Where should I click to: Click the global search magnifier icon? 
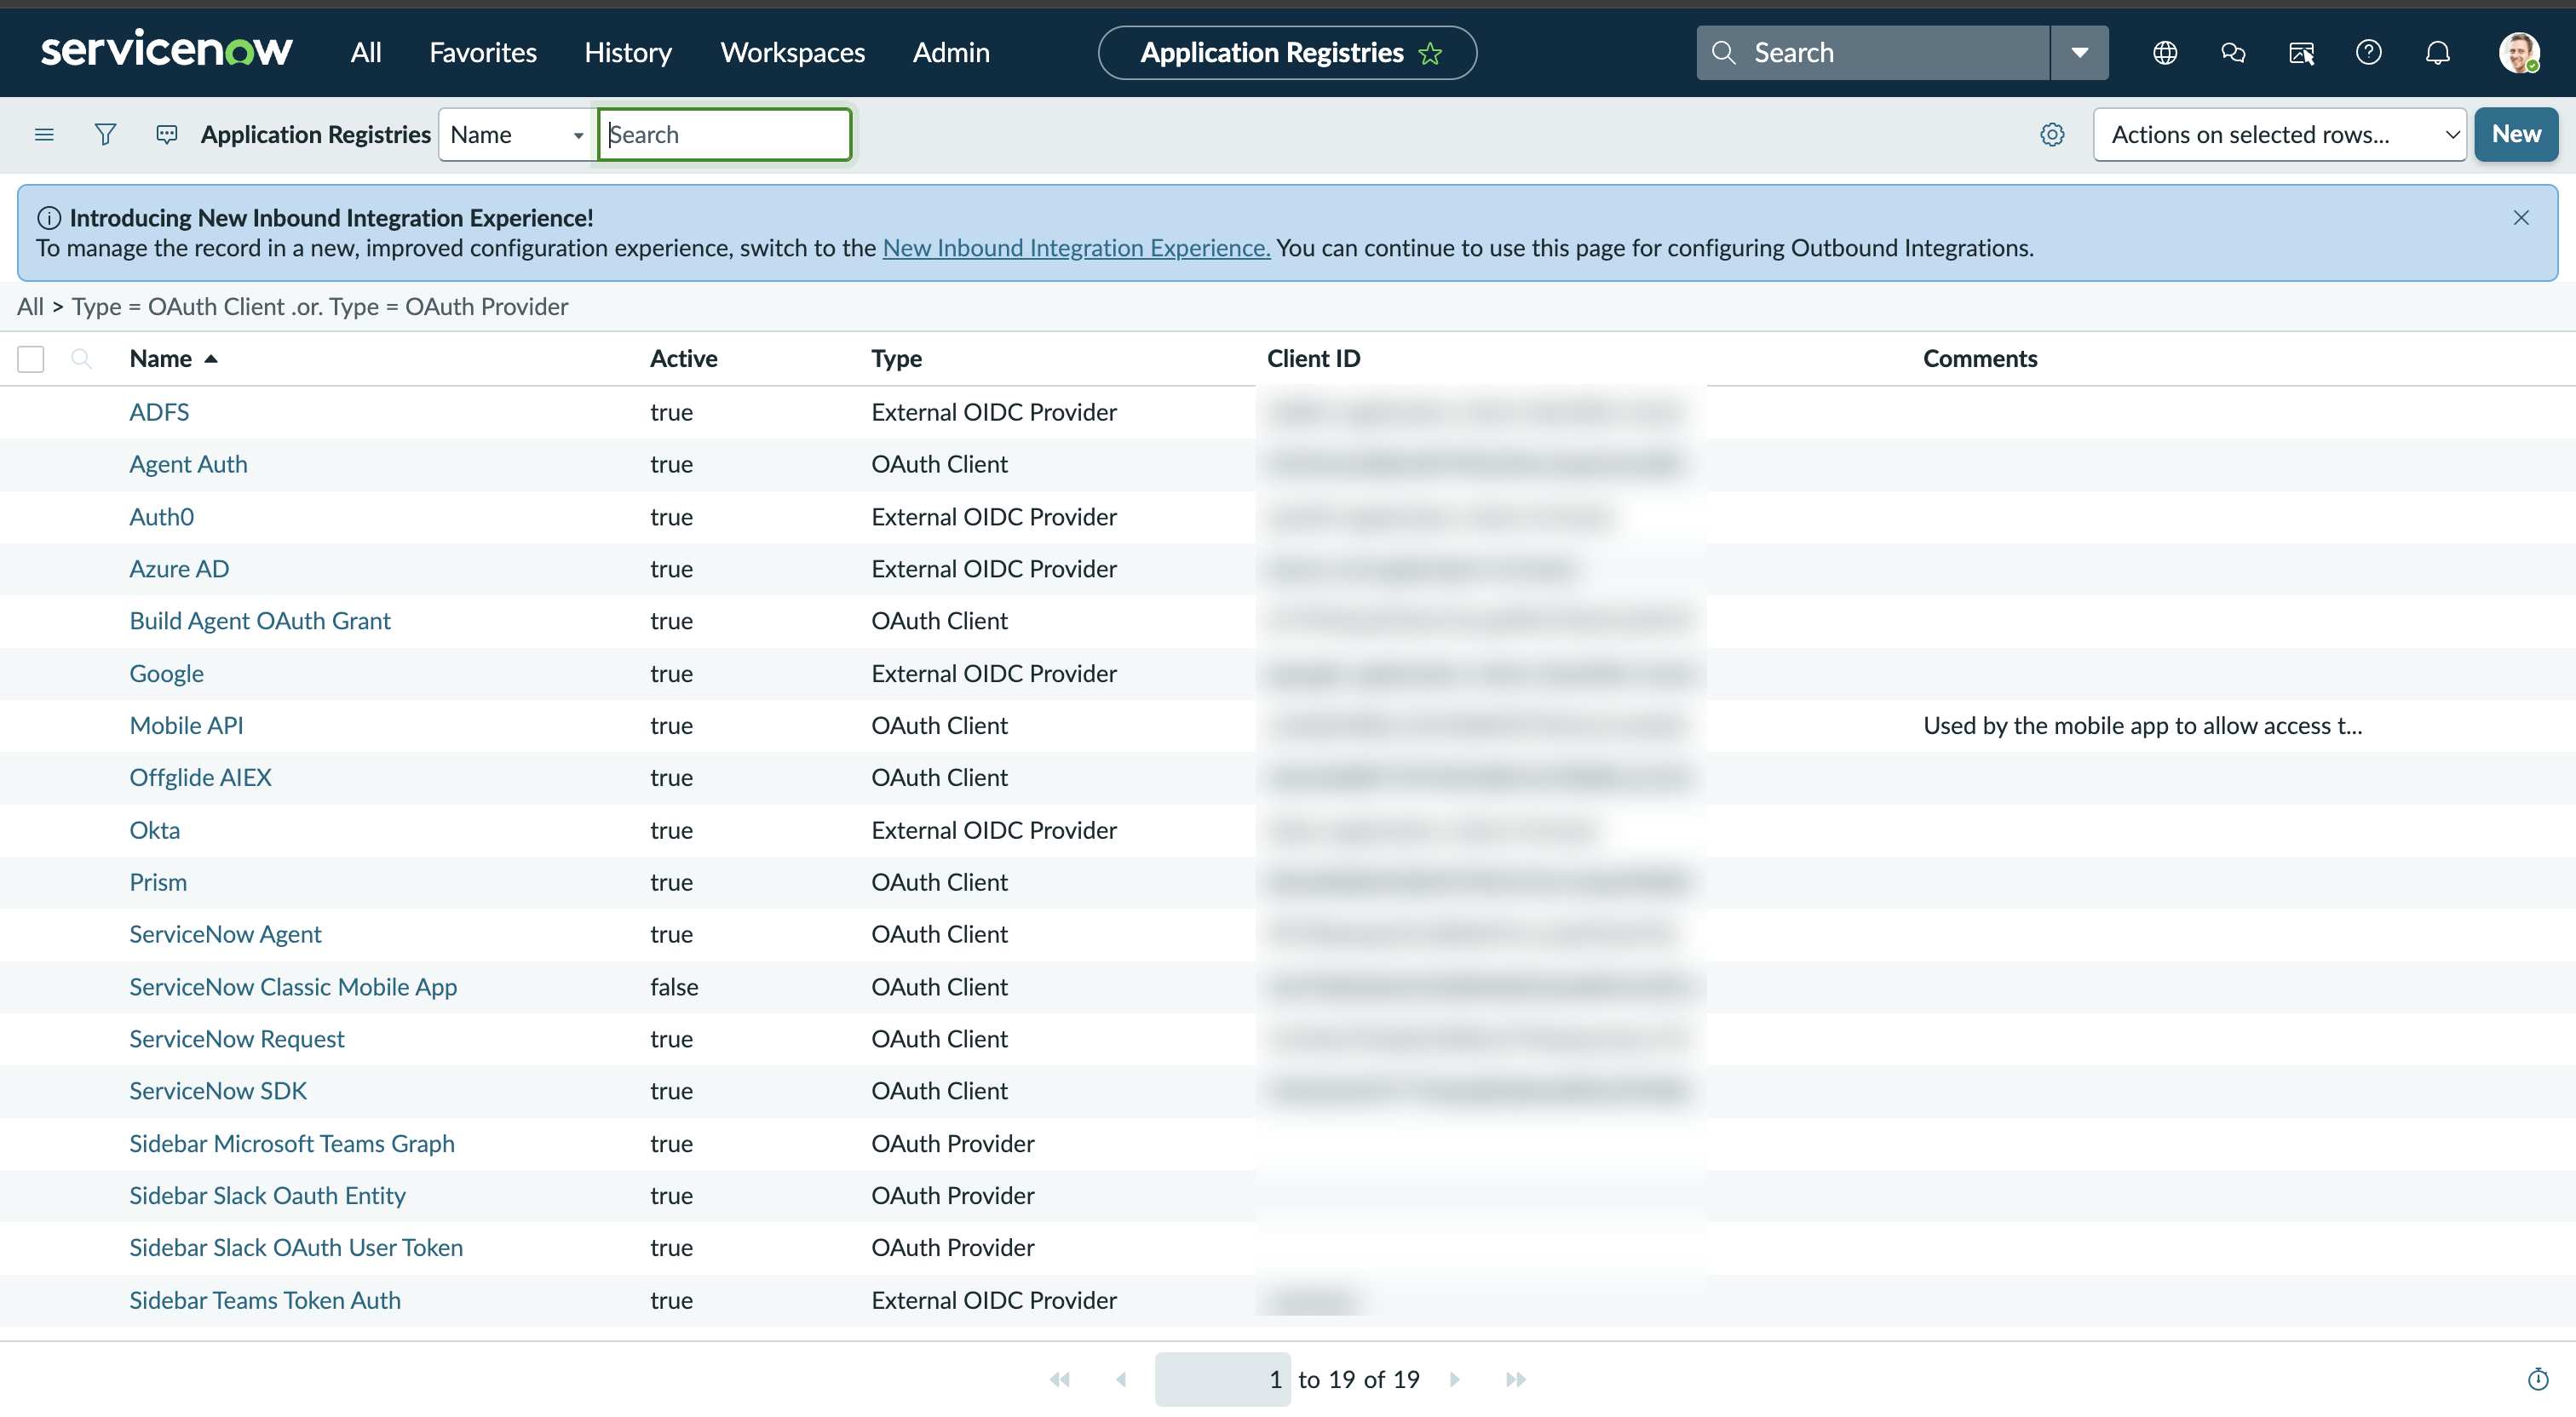coord(1723,52)
